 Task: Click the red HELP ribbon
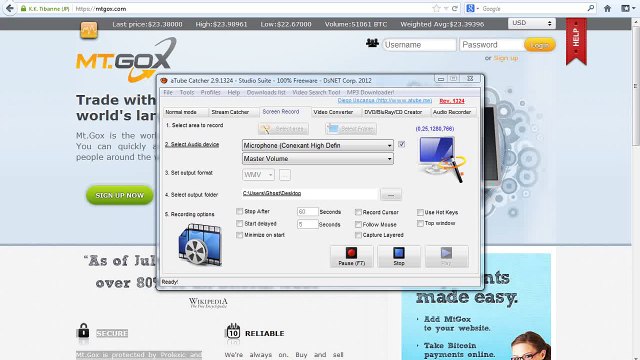tap(576, 41)
